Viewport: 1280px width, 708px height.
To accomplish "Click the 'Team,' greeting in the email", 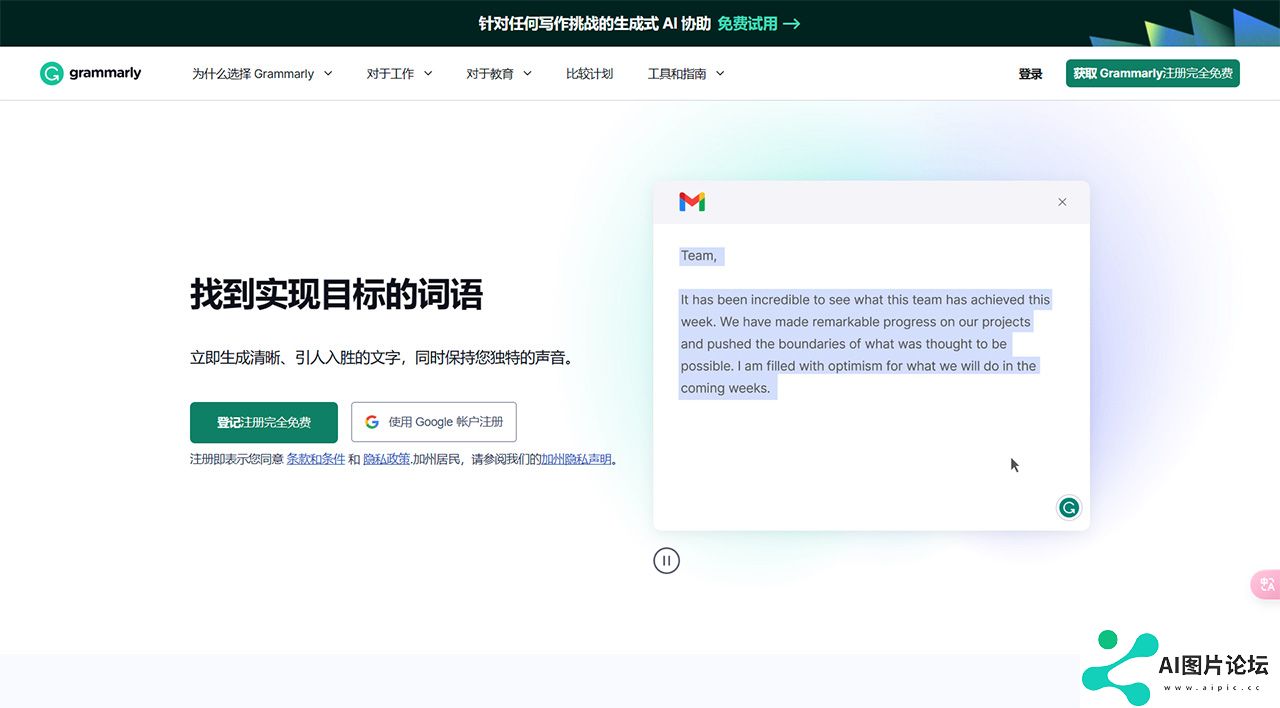I will [699, 256].
